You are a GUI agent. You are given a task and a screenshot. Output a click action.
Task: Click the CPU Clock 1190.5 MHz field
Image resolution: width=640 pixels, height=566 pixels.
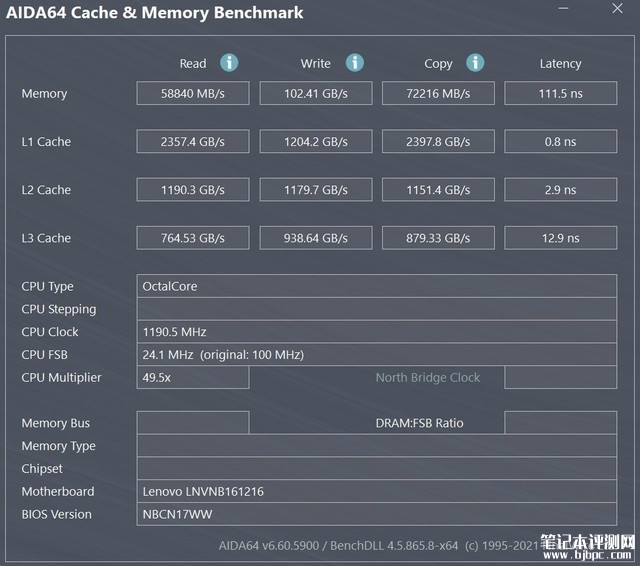[x=376, y=332]
